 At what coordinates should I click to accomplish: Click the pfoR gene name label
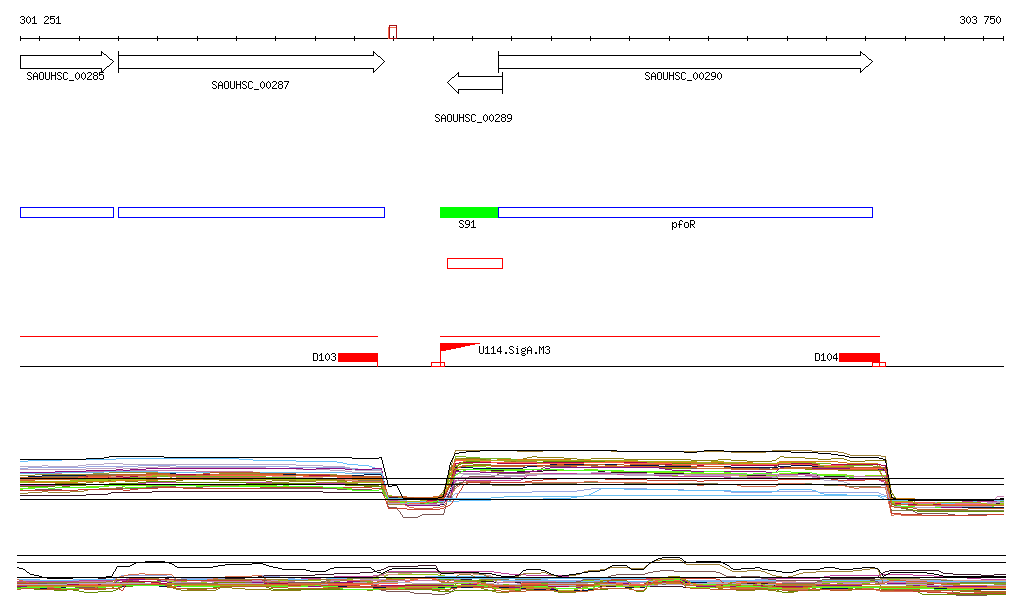coord(682,225)
